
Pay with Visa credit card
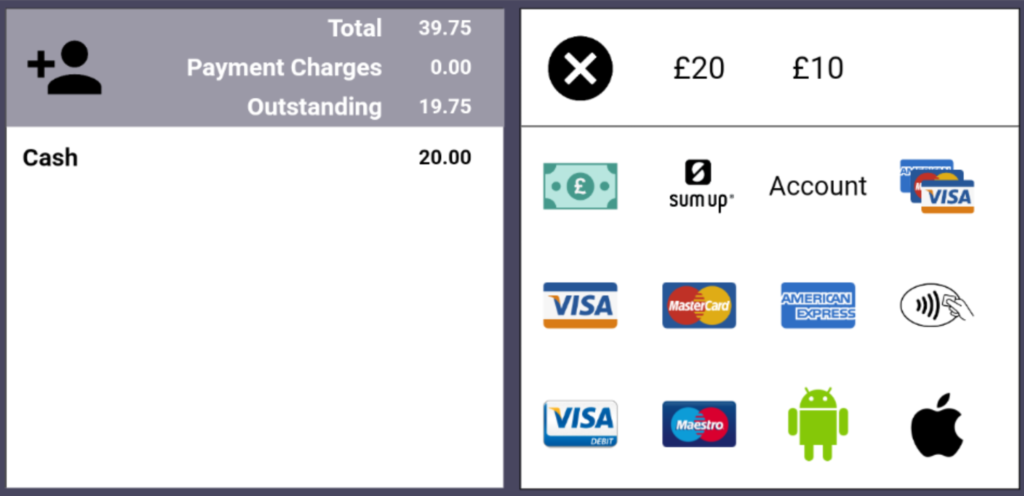click(580, 305)
